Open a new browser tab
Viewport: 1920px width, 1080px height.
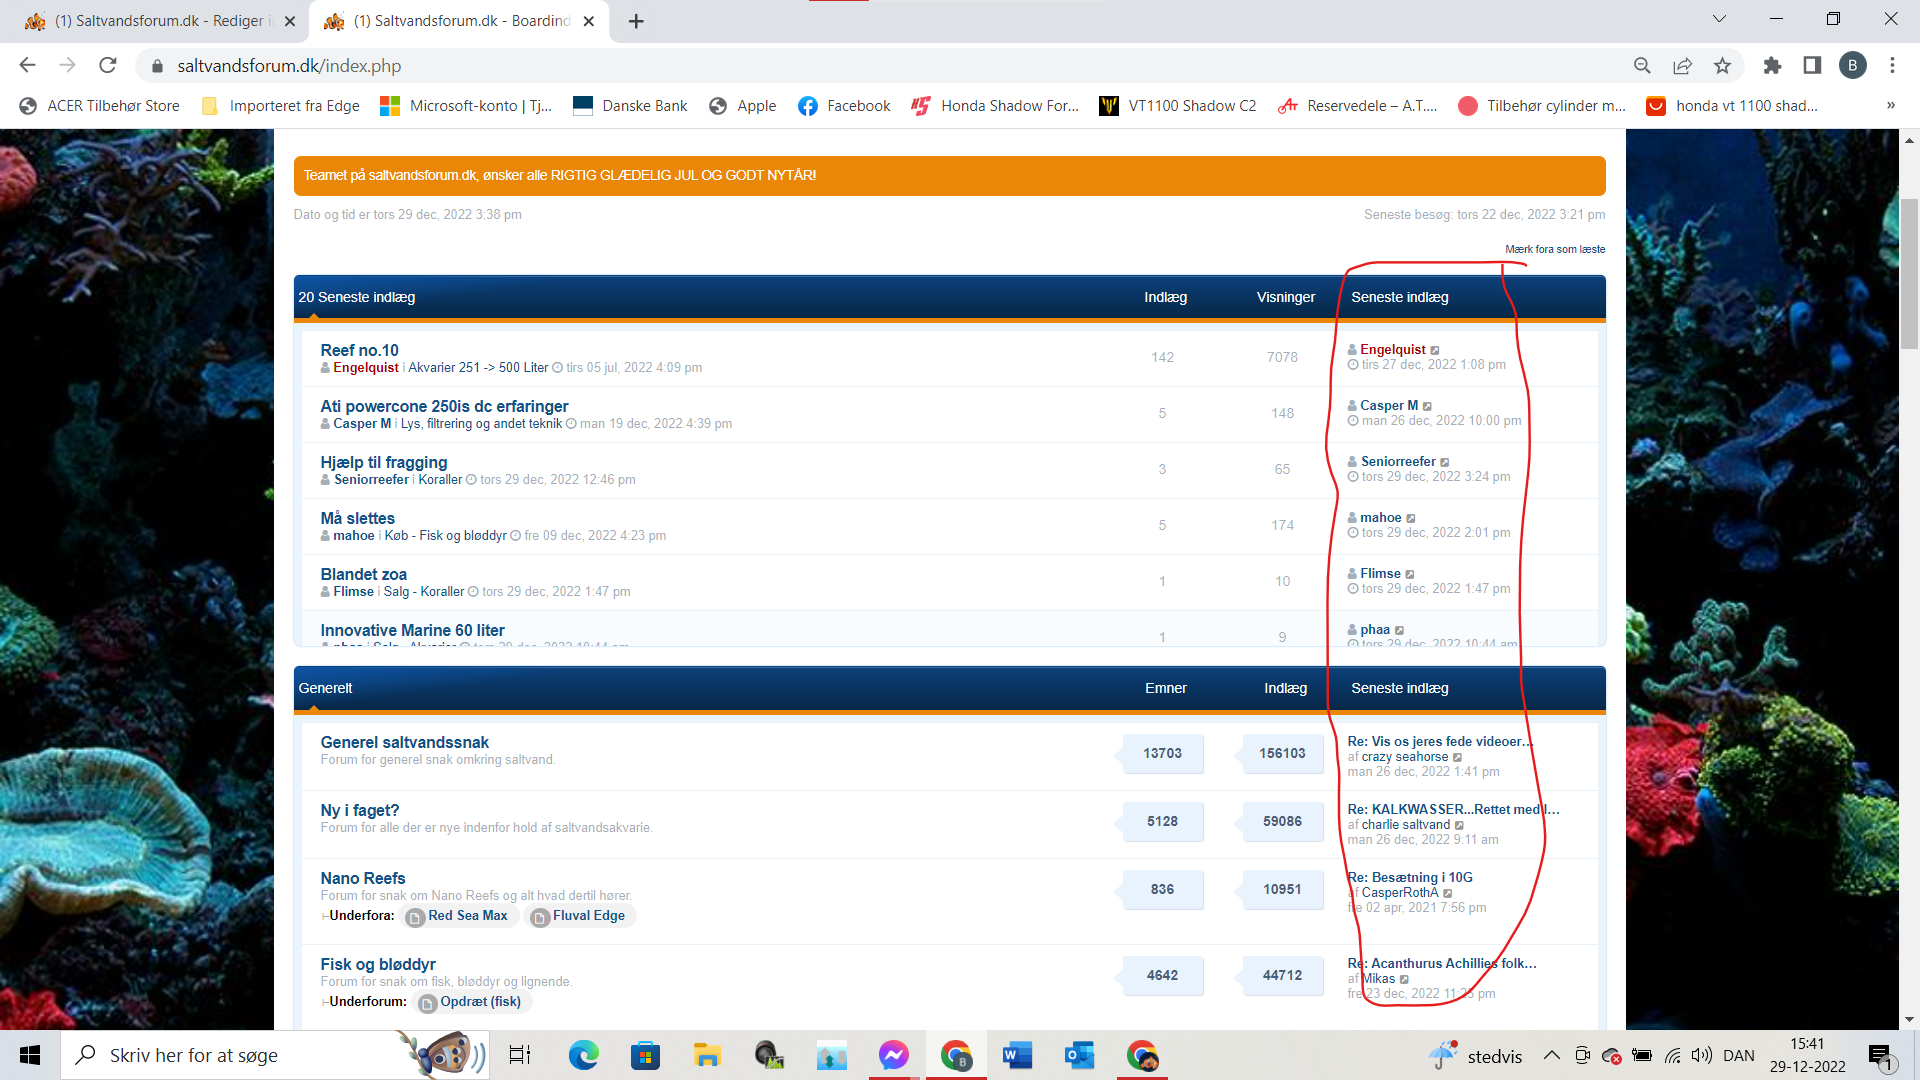pos(636,21)
